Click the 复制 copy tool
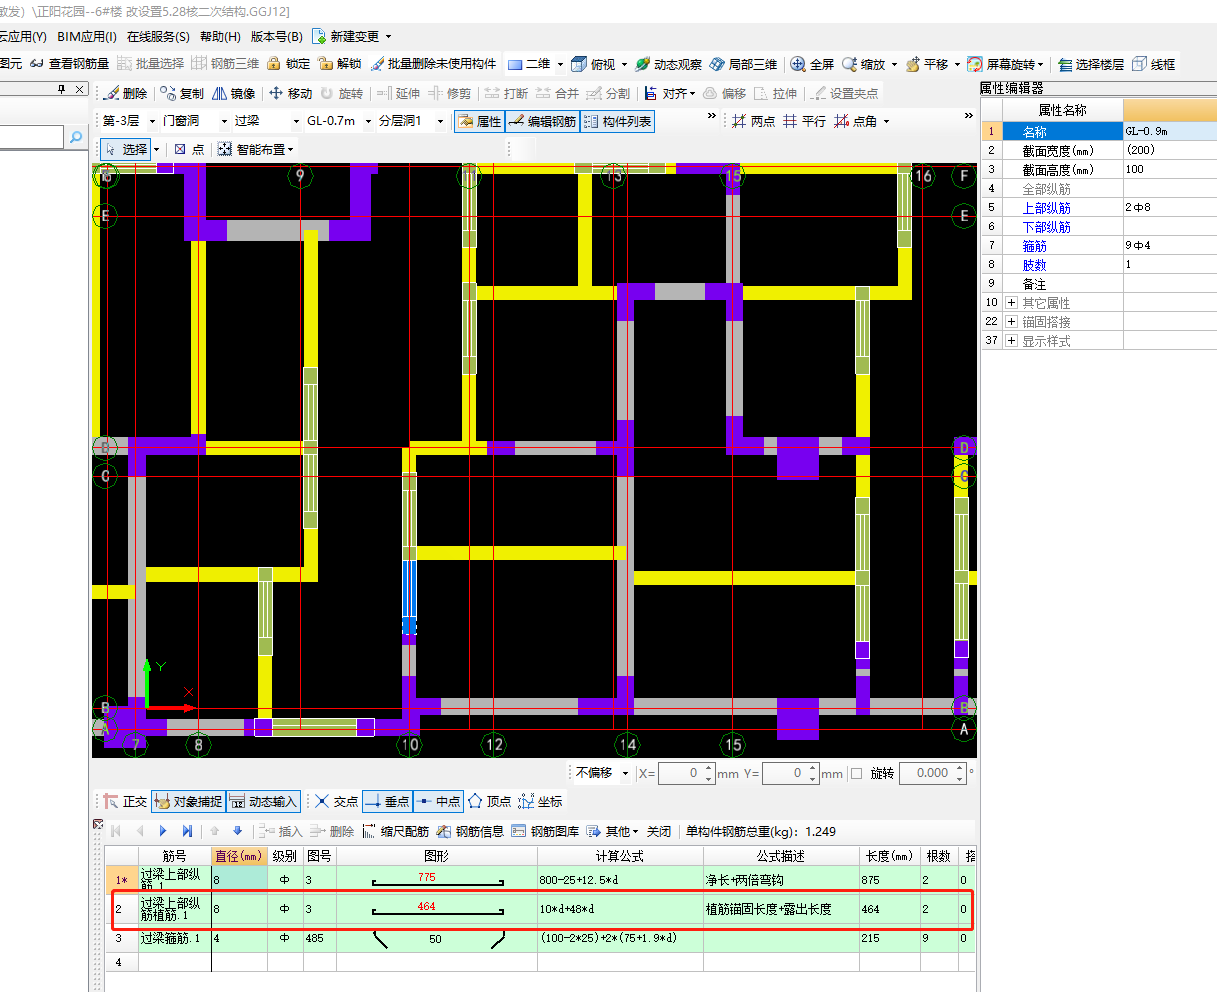Screen dimensions: 1217x992 click(x=181, y=93)
